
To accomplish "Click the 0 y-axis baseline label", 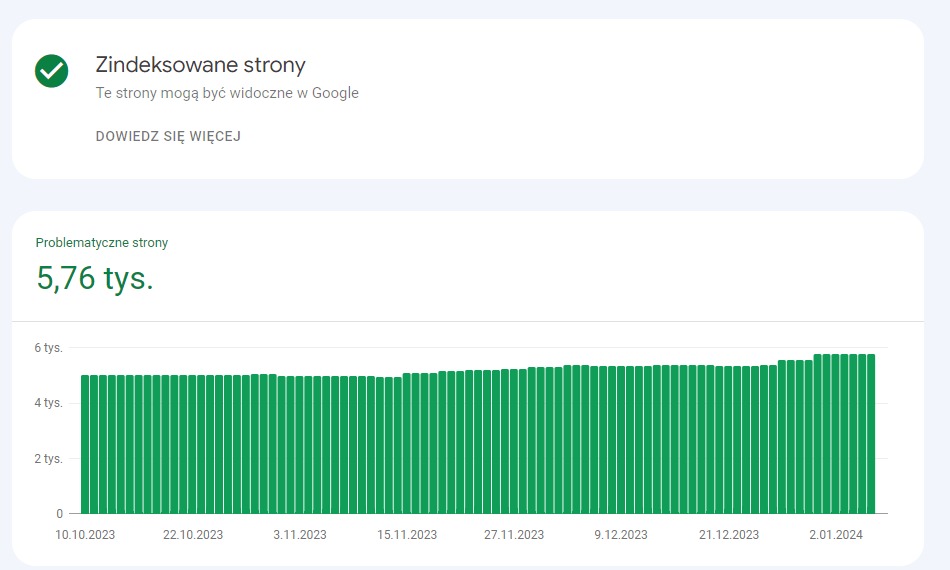I will [58, 514].
